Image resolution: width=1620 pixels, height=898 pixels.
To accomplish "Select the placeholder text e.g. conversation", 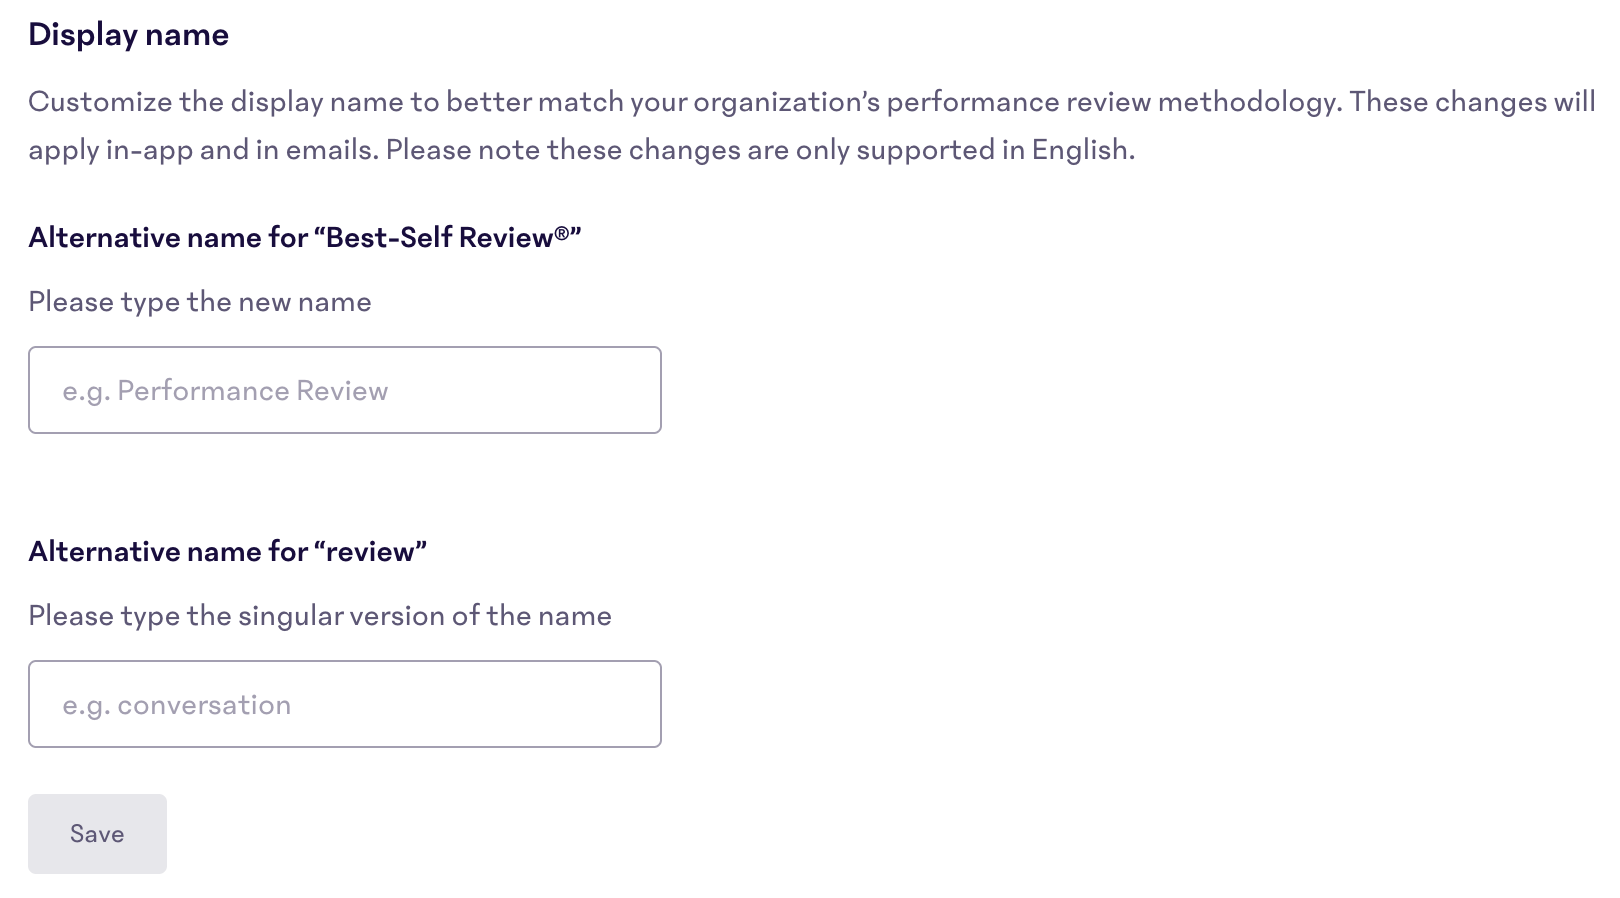I will click(x=177, y=704).
